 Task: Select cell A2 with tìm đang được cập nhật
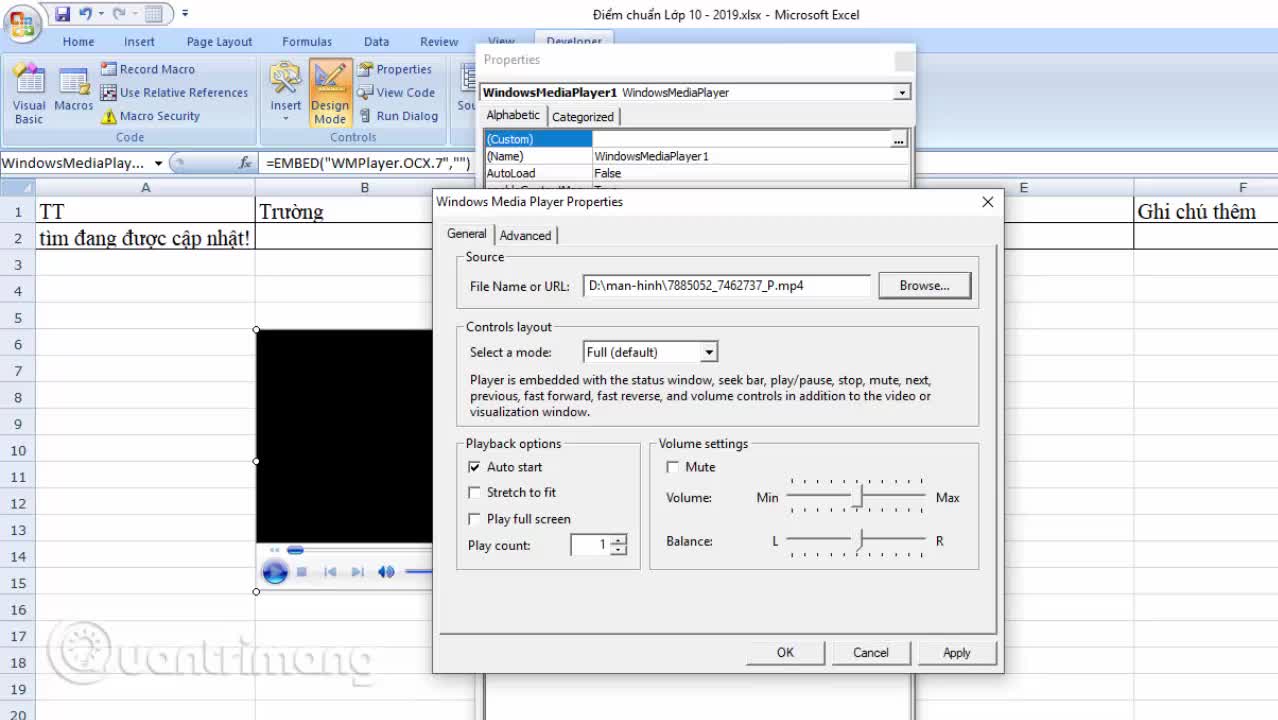pyautogui.click(x=145, y=238)
